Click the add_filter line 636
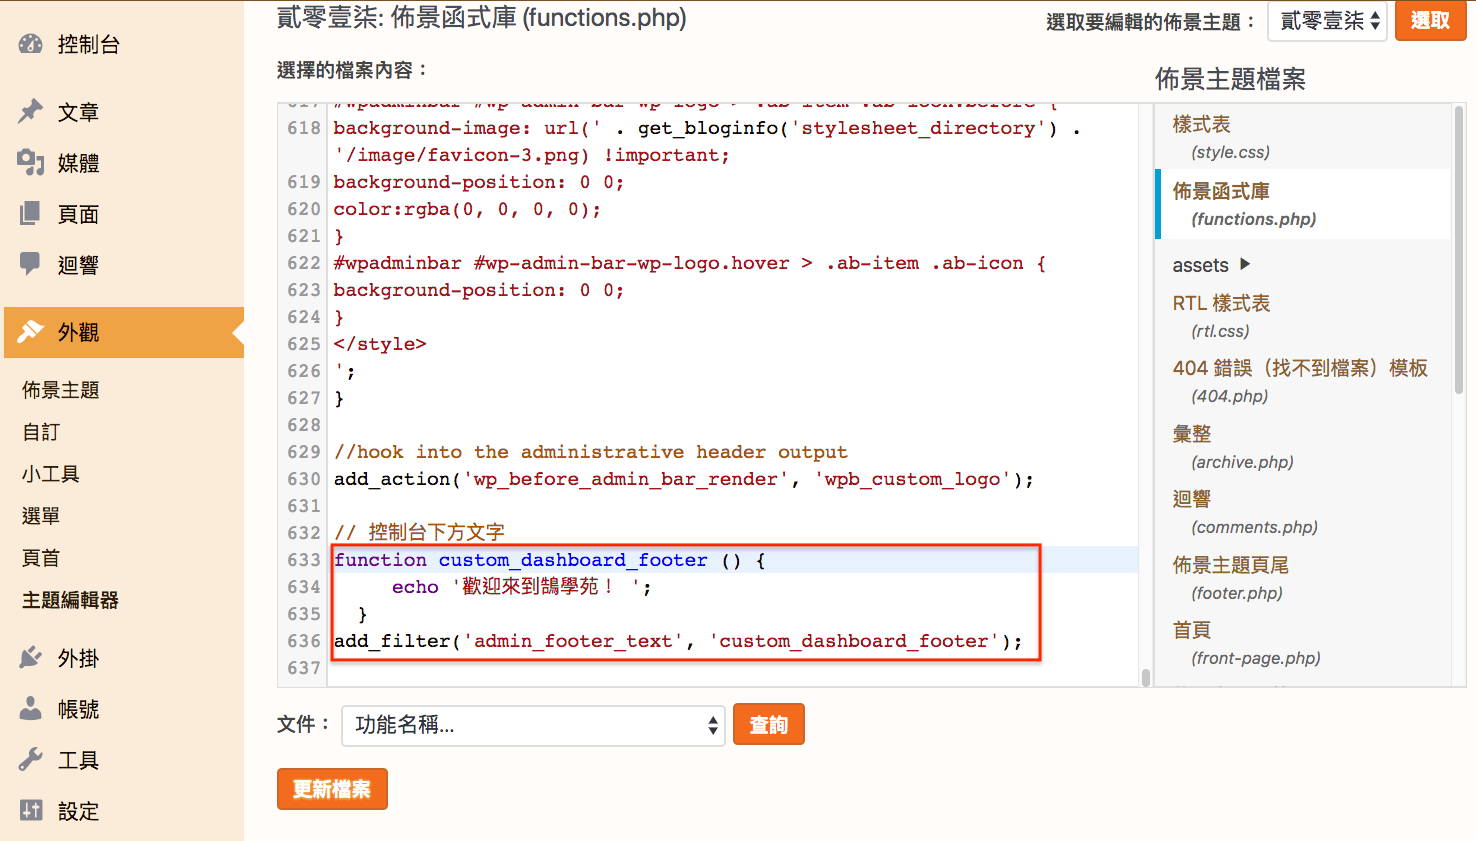Viewport: 1476px width, 841px height. pyautogui.click(x=678, y=641)
